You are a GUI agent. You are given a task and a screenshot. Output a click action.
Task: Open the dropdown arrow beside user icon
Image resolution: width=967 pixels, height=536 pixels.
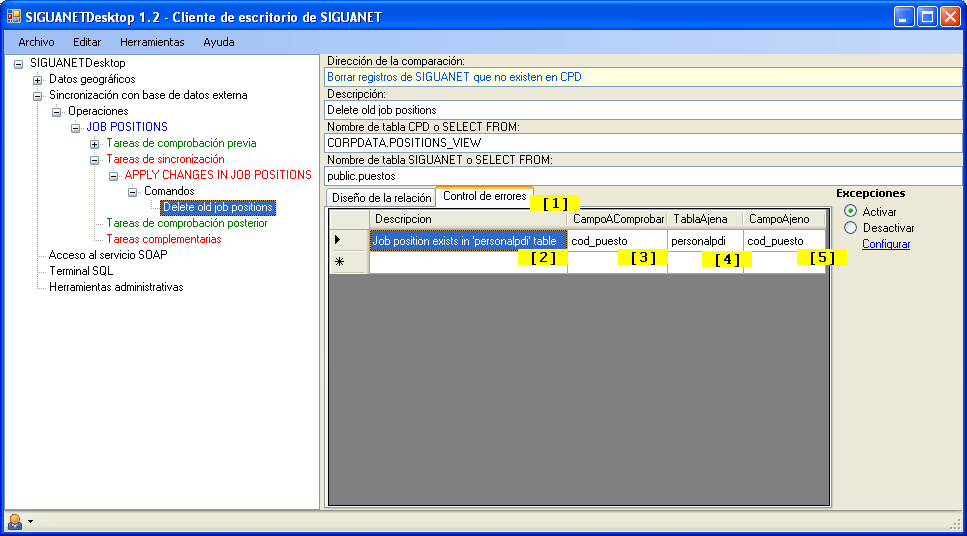tap(30, 522)
